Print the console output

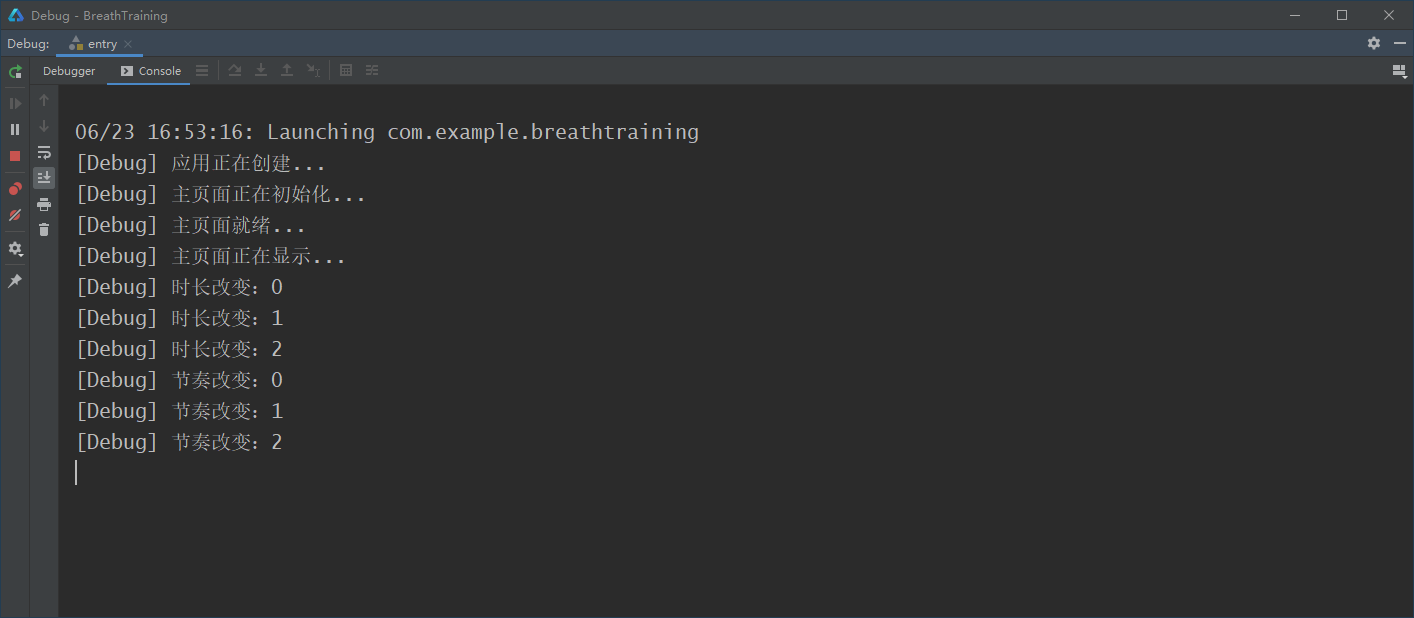(44, 204)
